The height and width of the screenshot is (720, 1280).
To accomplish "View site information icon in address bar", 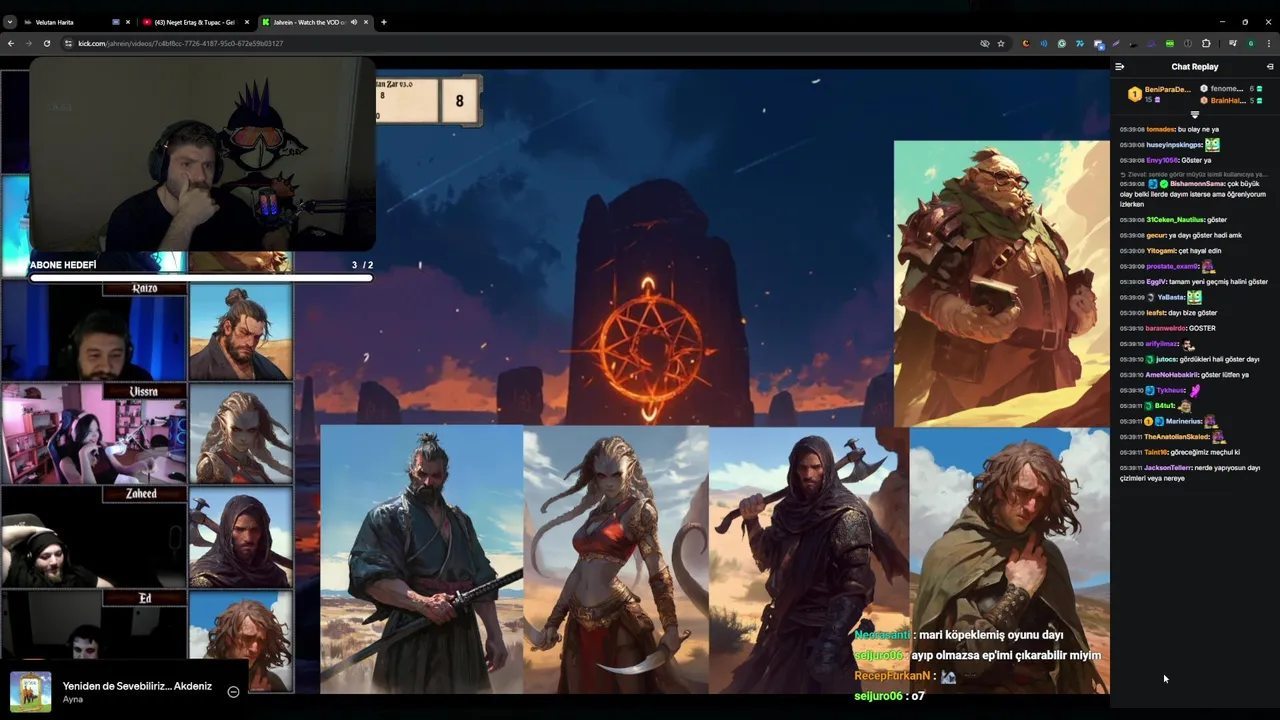I will (x=68, y=43).
